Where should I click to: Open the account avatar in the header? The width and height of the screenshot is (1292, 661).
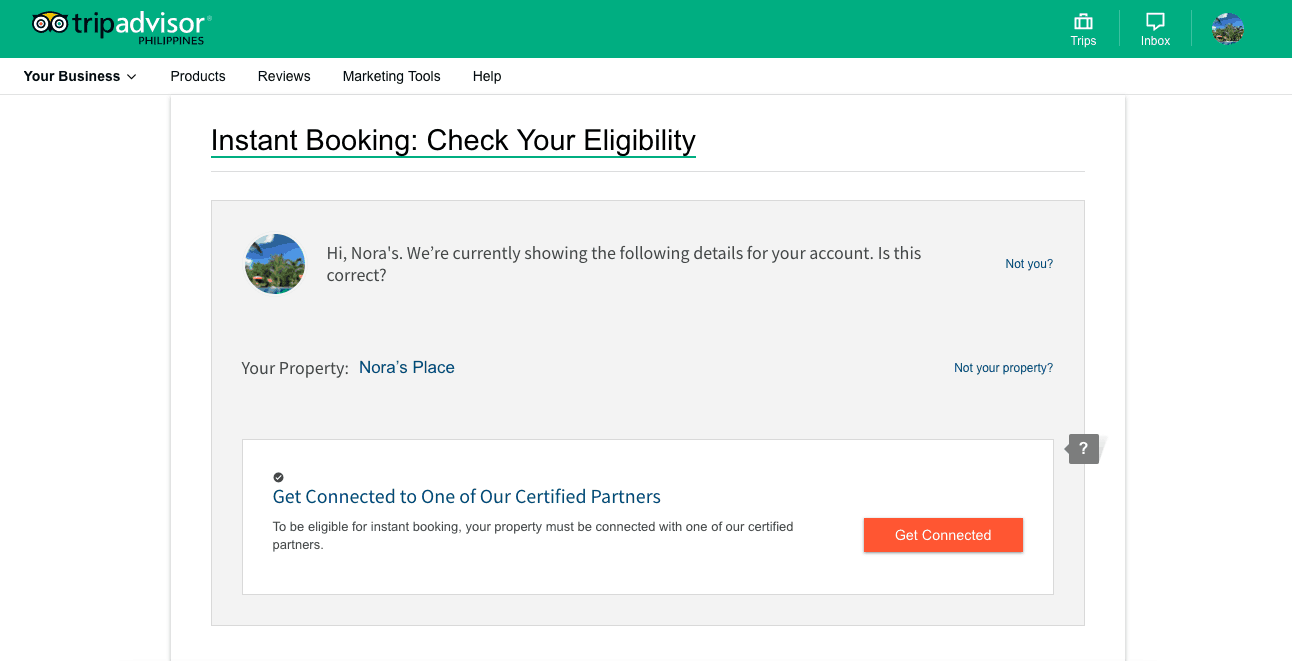point(1227,29)
